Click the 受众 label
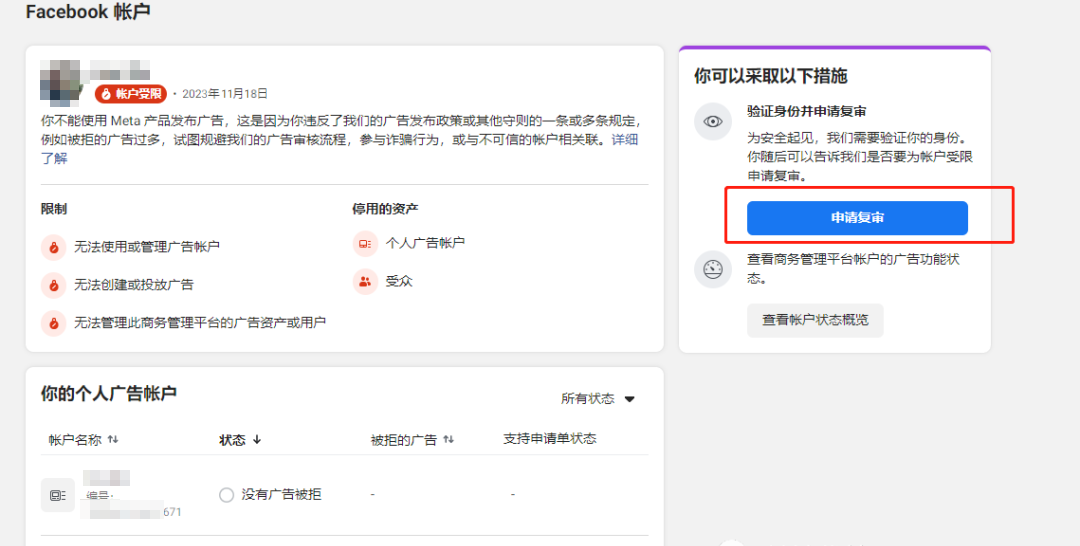Screen dimensions: 1080x546 point(399,281)
